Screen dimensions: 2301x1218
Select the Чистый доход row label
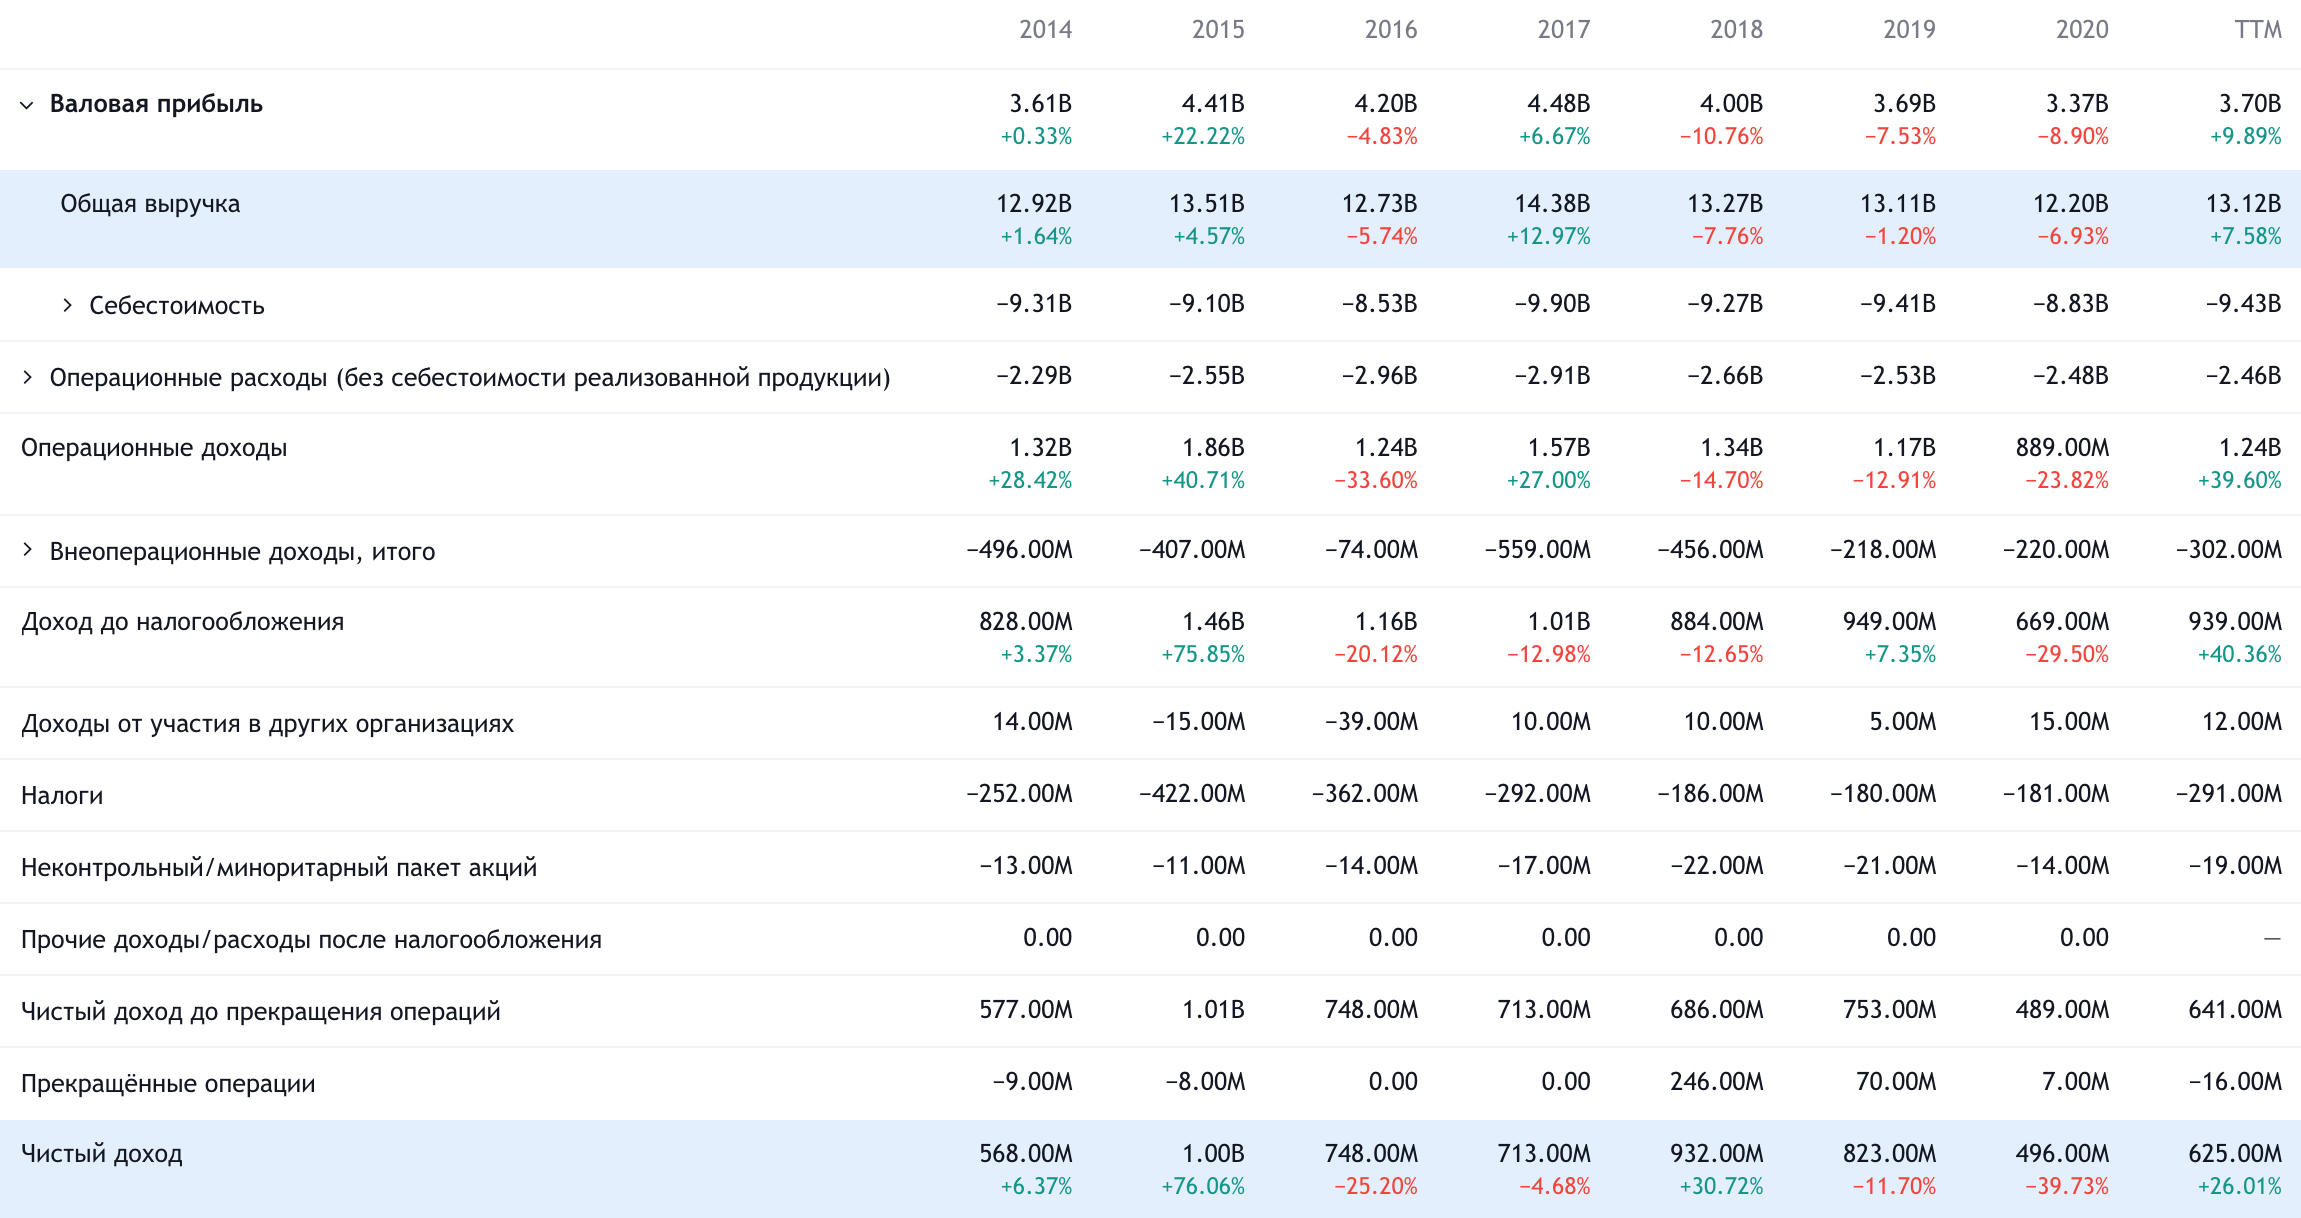click(102, 1154)
